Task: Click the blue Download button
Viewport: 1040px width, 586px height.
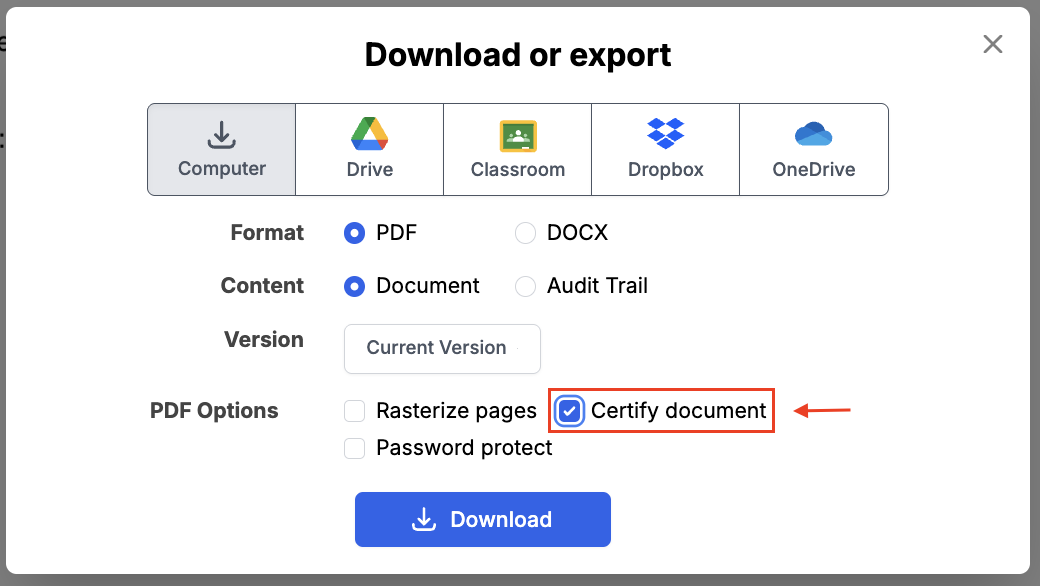Action: [x=482, y=519]
